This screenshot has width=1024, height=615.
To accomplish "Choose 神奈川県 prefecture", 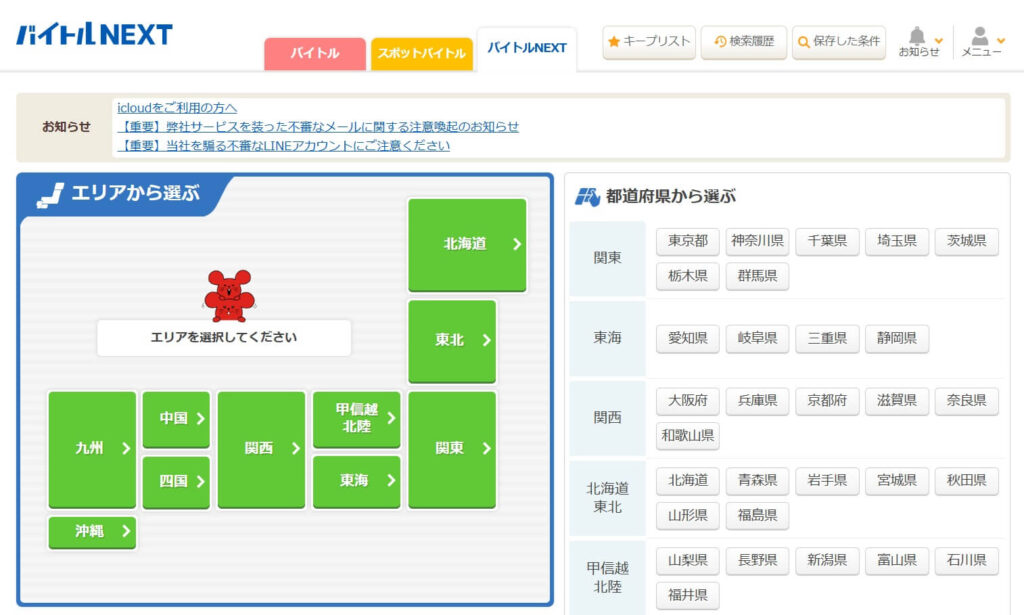I will click(x=758, y=242).
